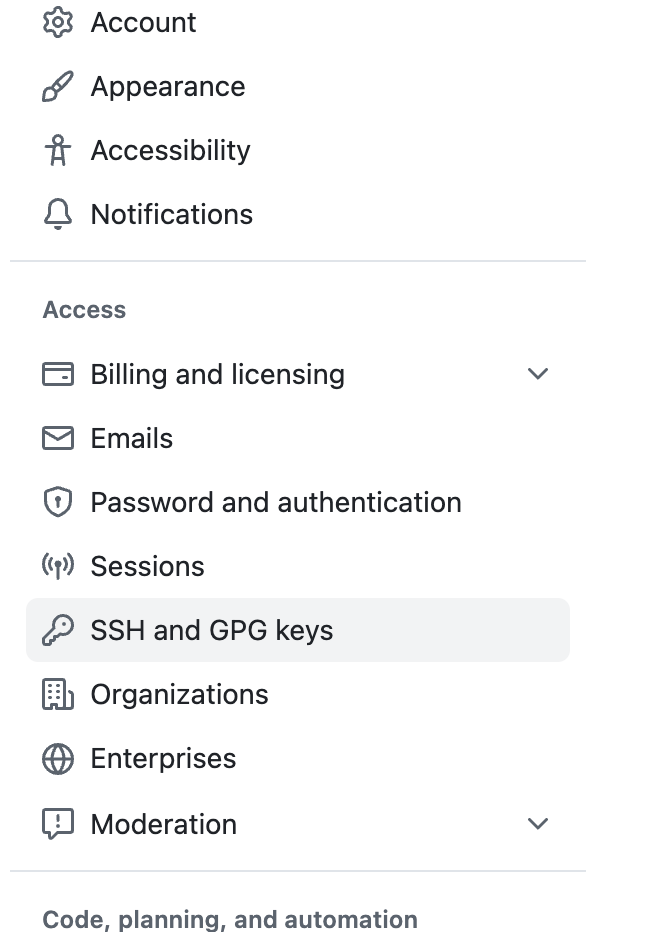Click the paintbrush icon for Appearance
The height and width of the screenshot is (932, 666).
58,87
